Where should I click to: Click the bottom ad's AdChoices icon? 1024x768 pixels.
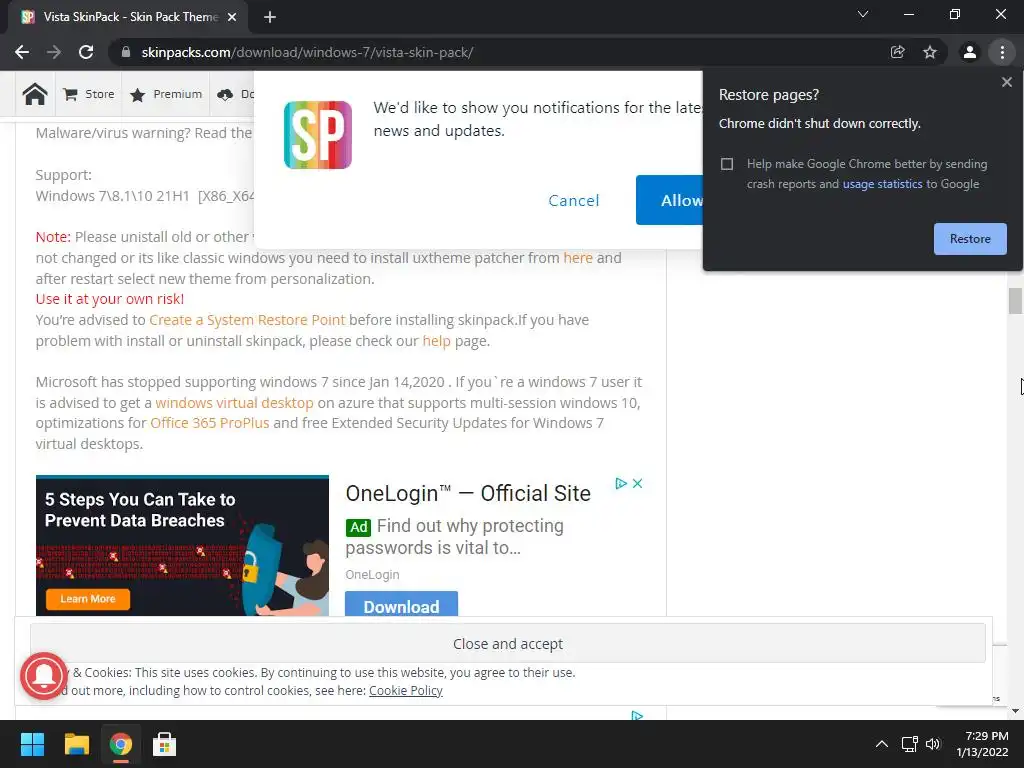[637, 716]
